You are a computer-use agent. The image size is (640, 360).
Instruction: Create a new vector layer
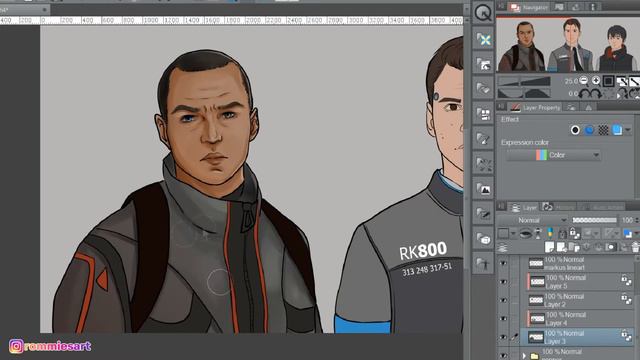562,247
